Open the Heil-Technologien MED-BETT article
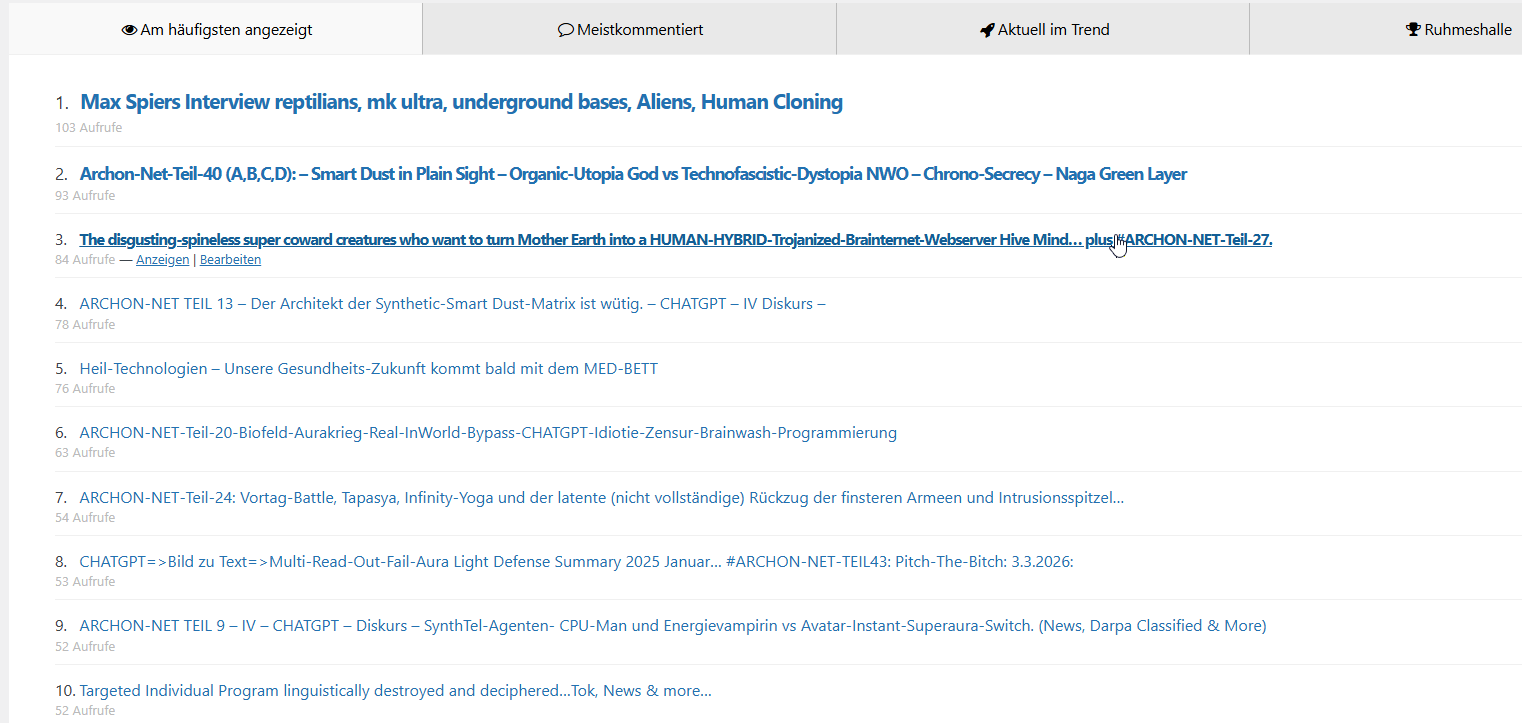The width and height of the screenshot is (1522, 723). click(368, 368)
